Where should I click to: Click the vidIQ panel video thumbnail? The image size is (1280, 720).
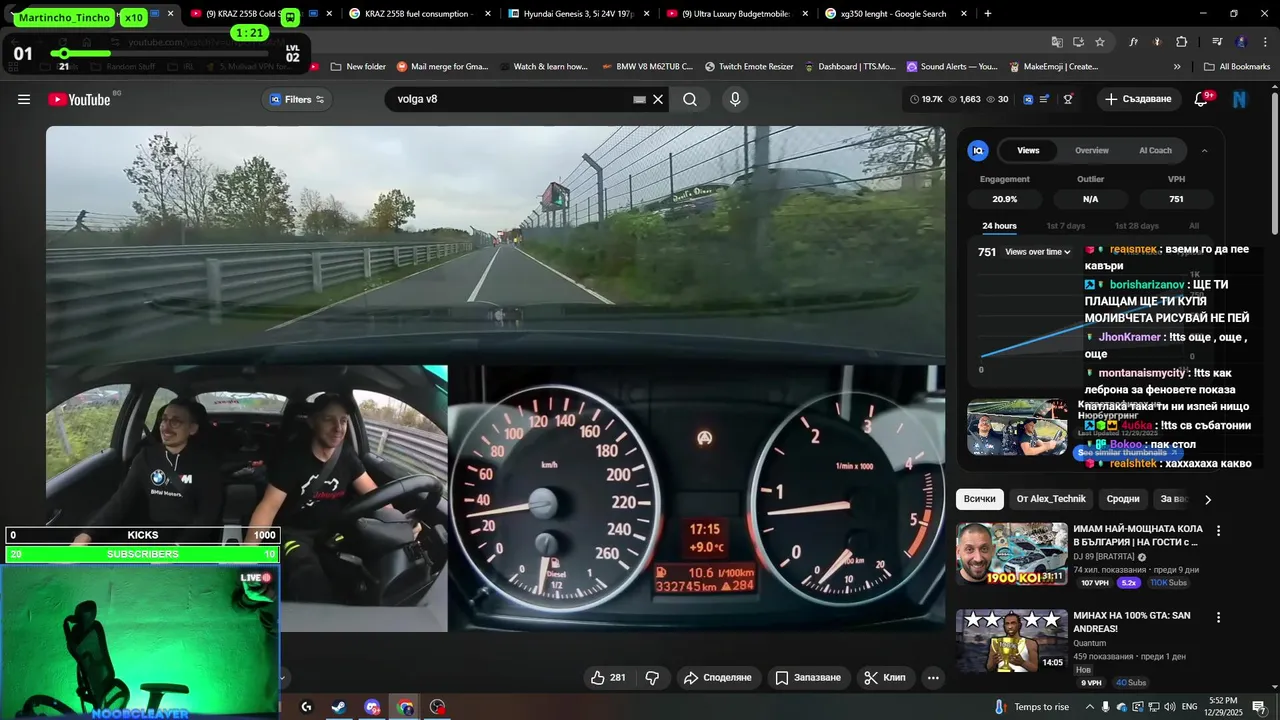point(1017,427)
